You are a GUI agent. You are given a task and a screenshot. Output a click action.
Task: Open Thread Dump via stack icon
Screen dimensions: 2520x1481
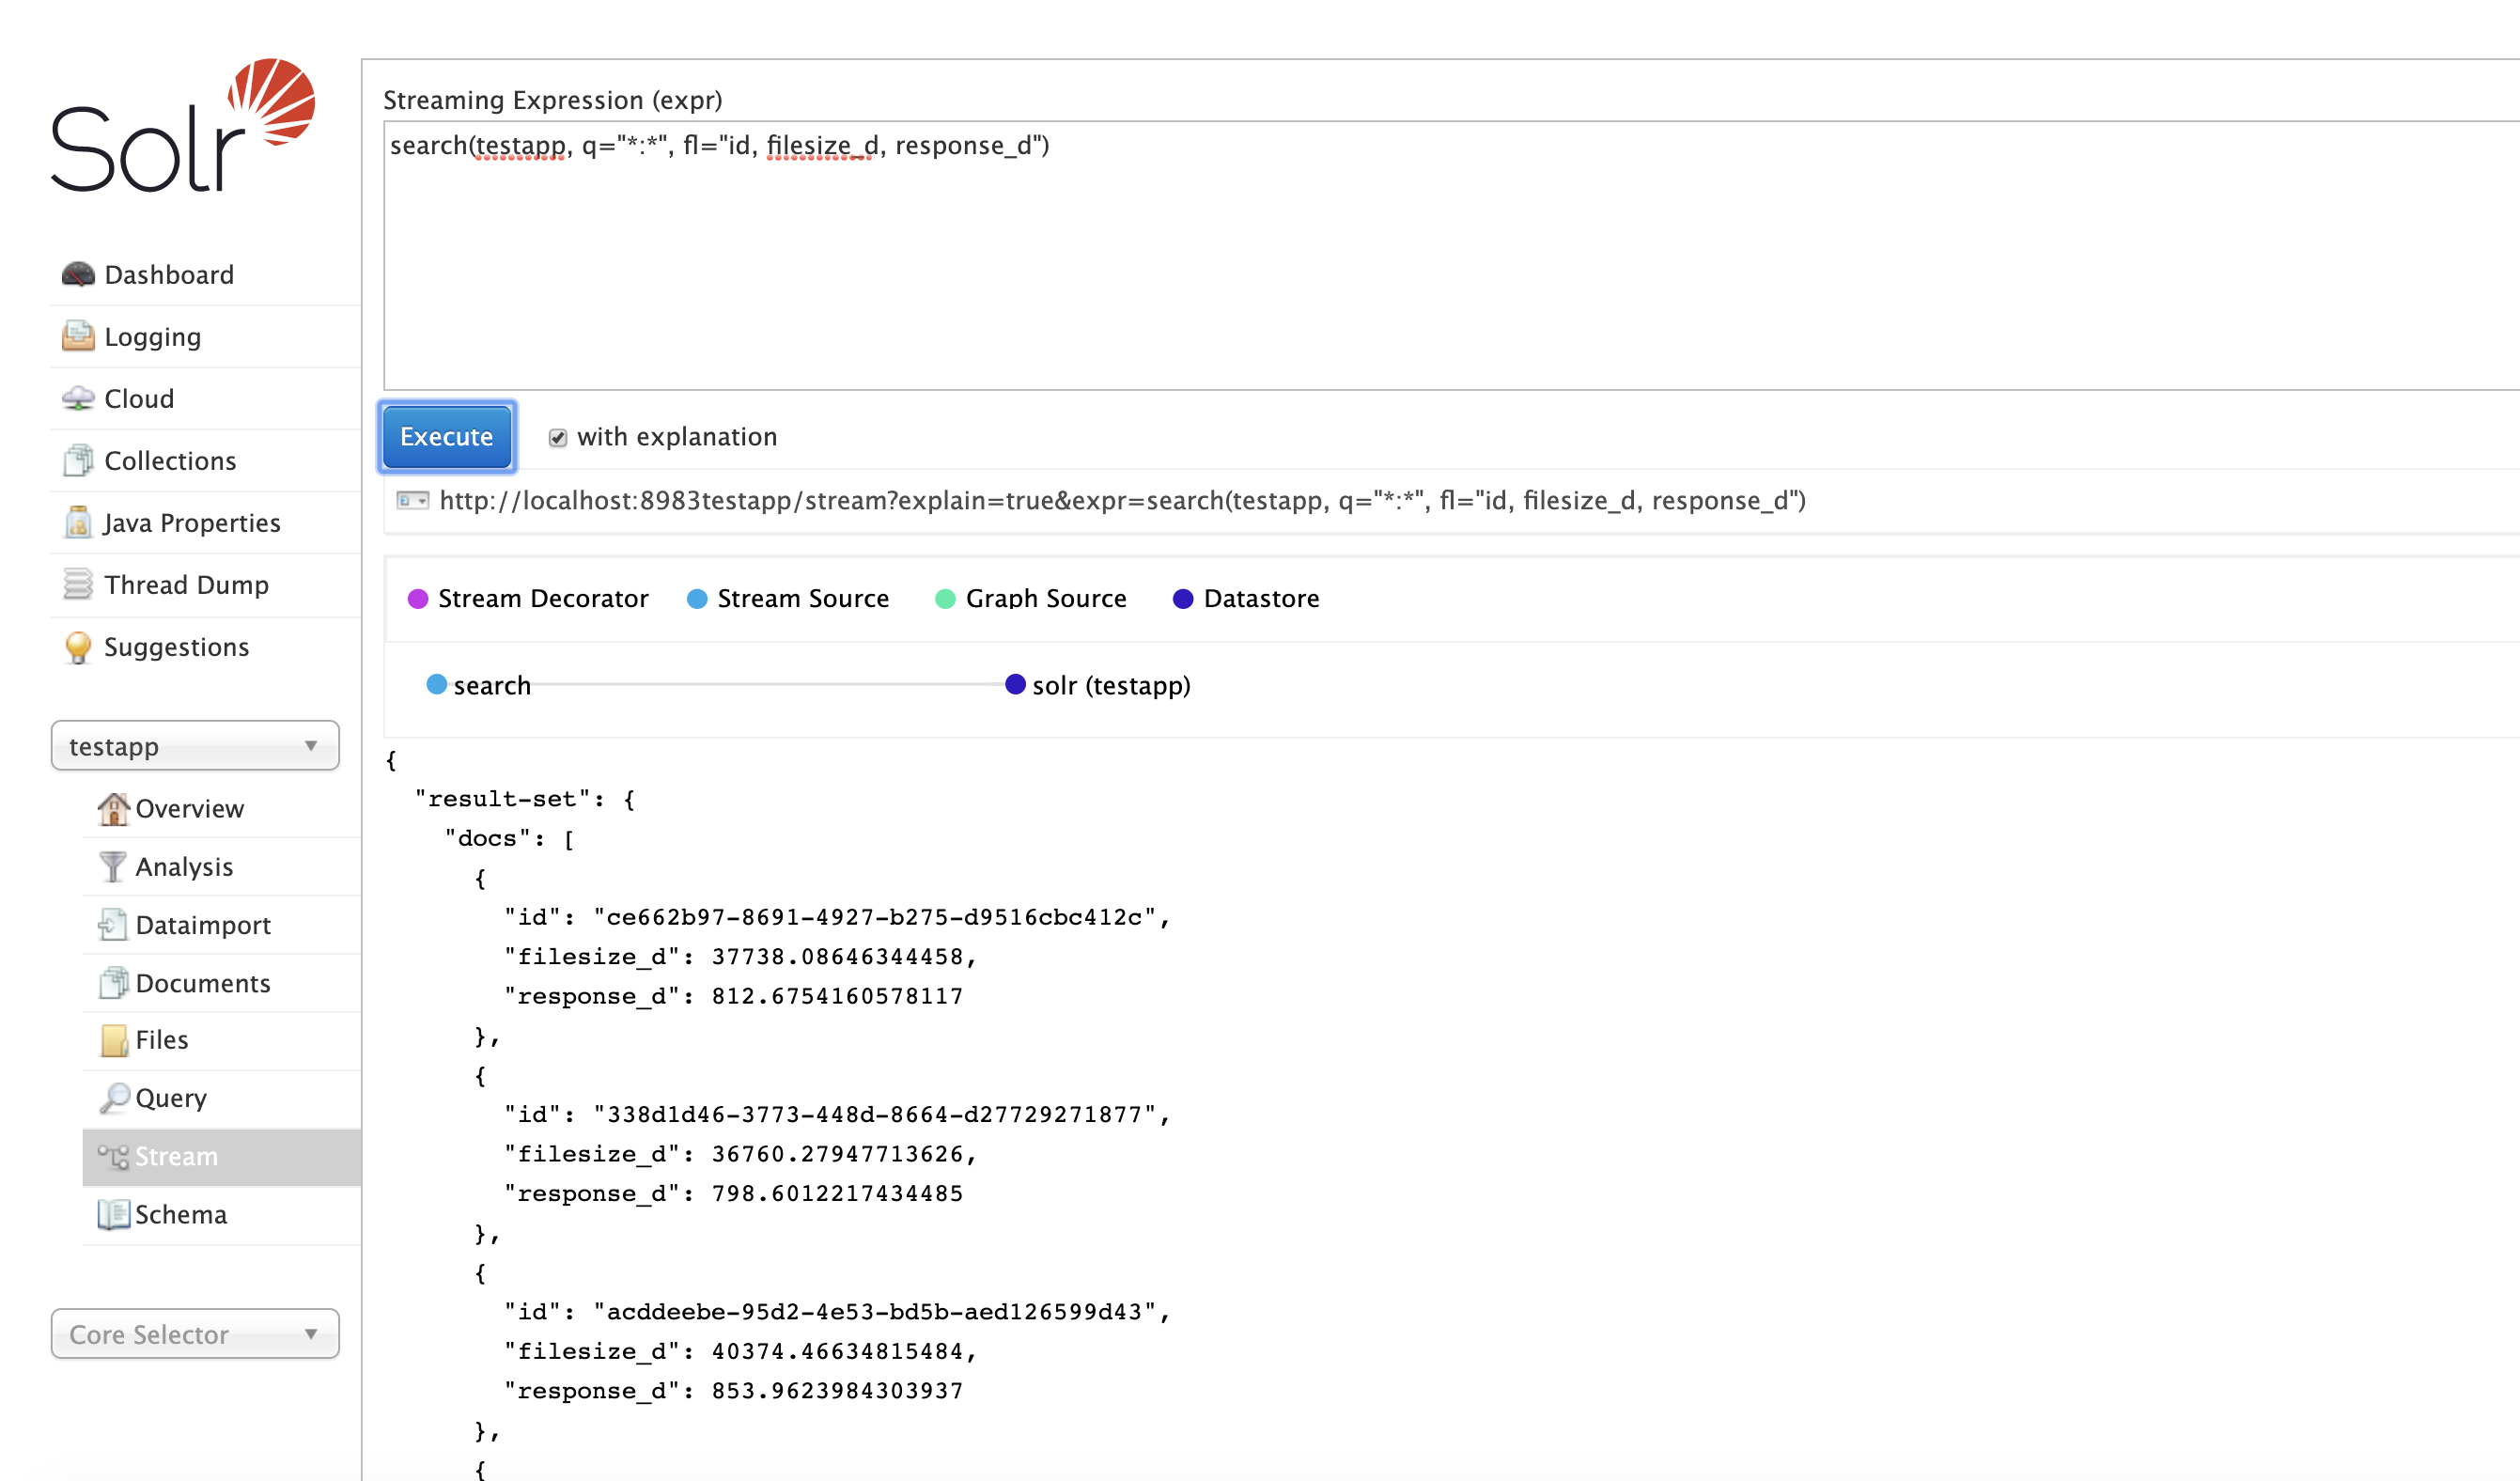78,584
